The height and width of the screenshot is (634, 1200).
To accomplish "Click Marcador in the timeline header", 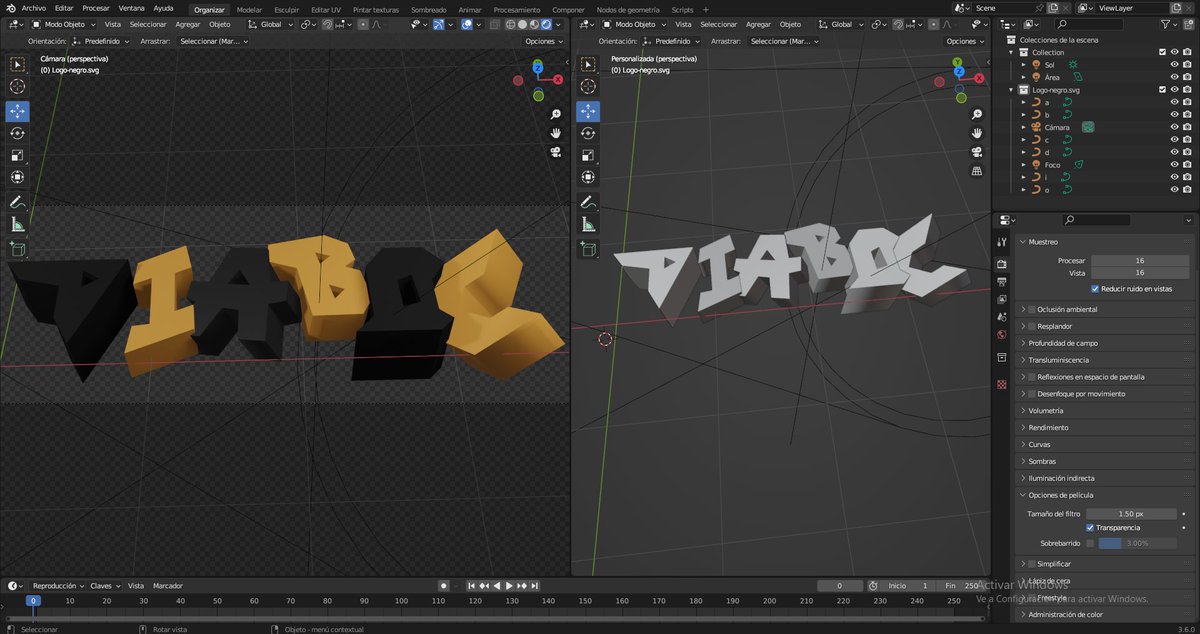I will [168, 585].
